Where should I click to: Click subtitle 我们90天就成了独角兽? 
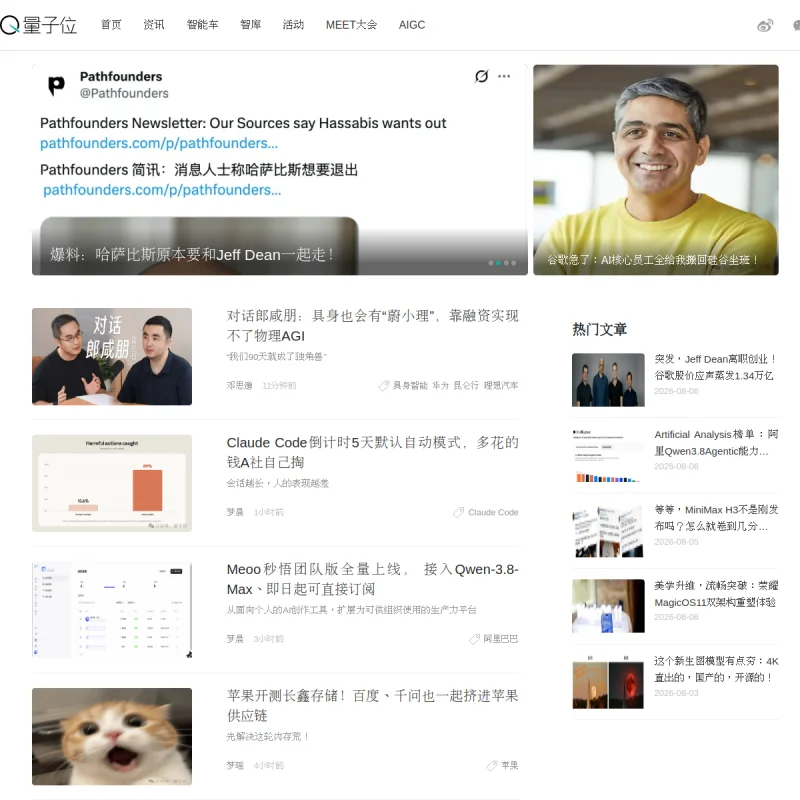(x=276, y=356)
